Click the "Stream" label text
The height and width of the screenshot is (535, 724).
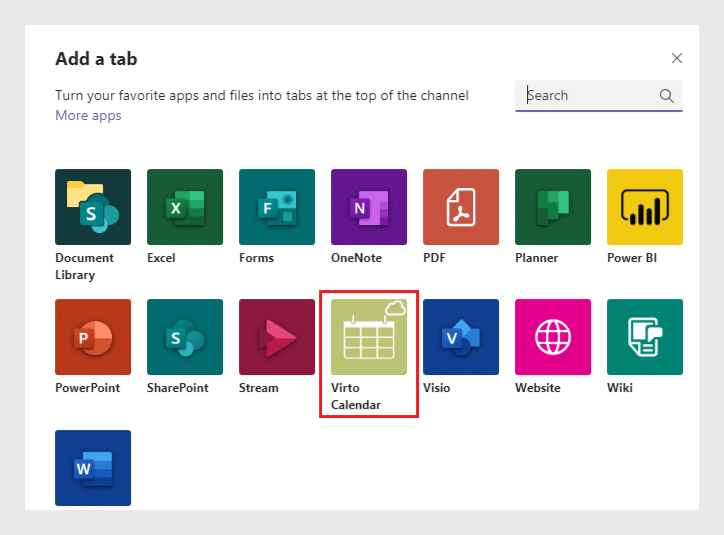pyautogui.click(x=259, y=388)
